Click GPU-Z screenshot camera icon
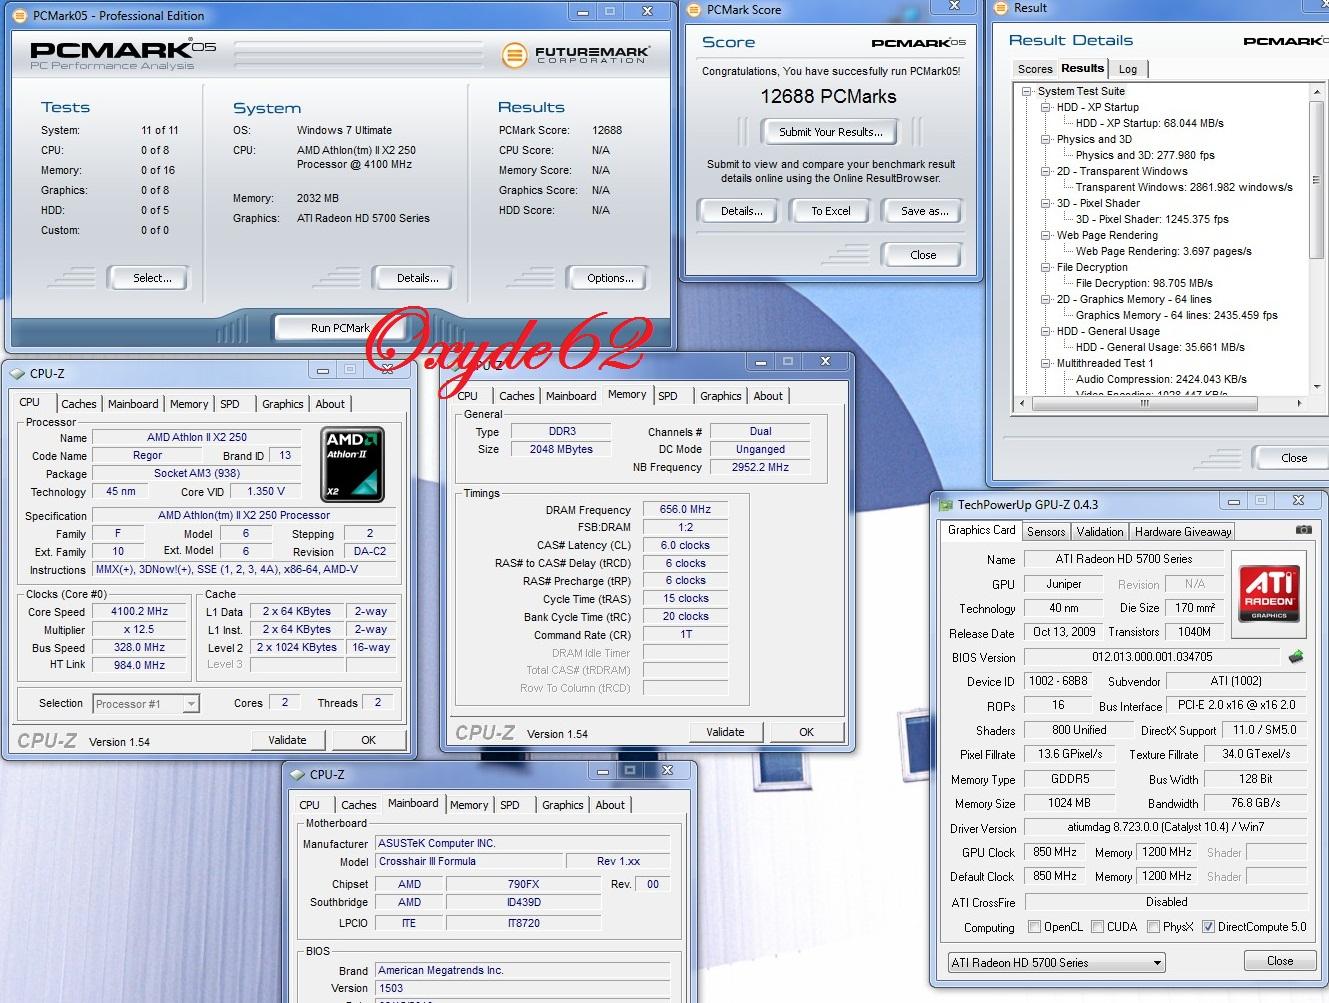Image resolution: width=1329 pixels, height=1003 pixels. tap(1304, 530)
